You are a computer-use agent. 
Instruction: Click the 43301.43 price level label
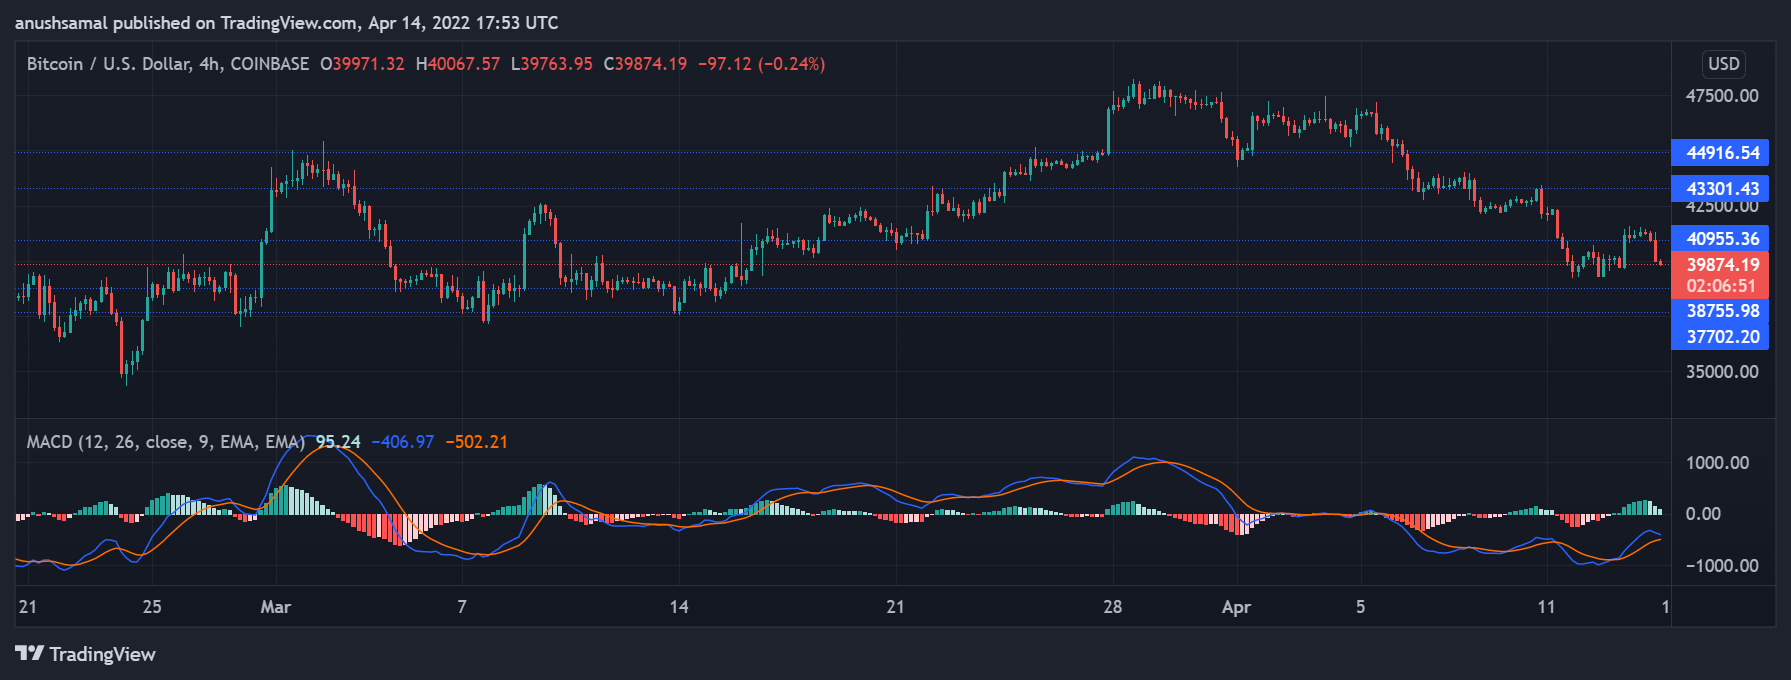tap(1720, 188)
